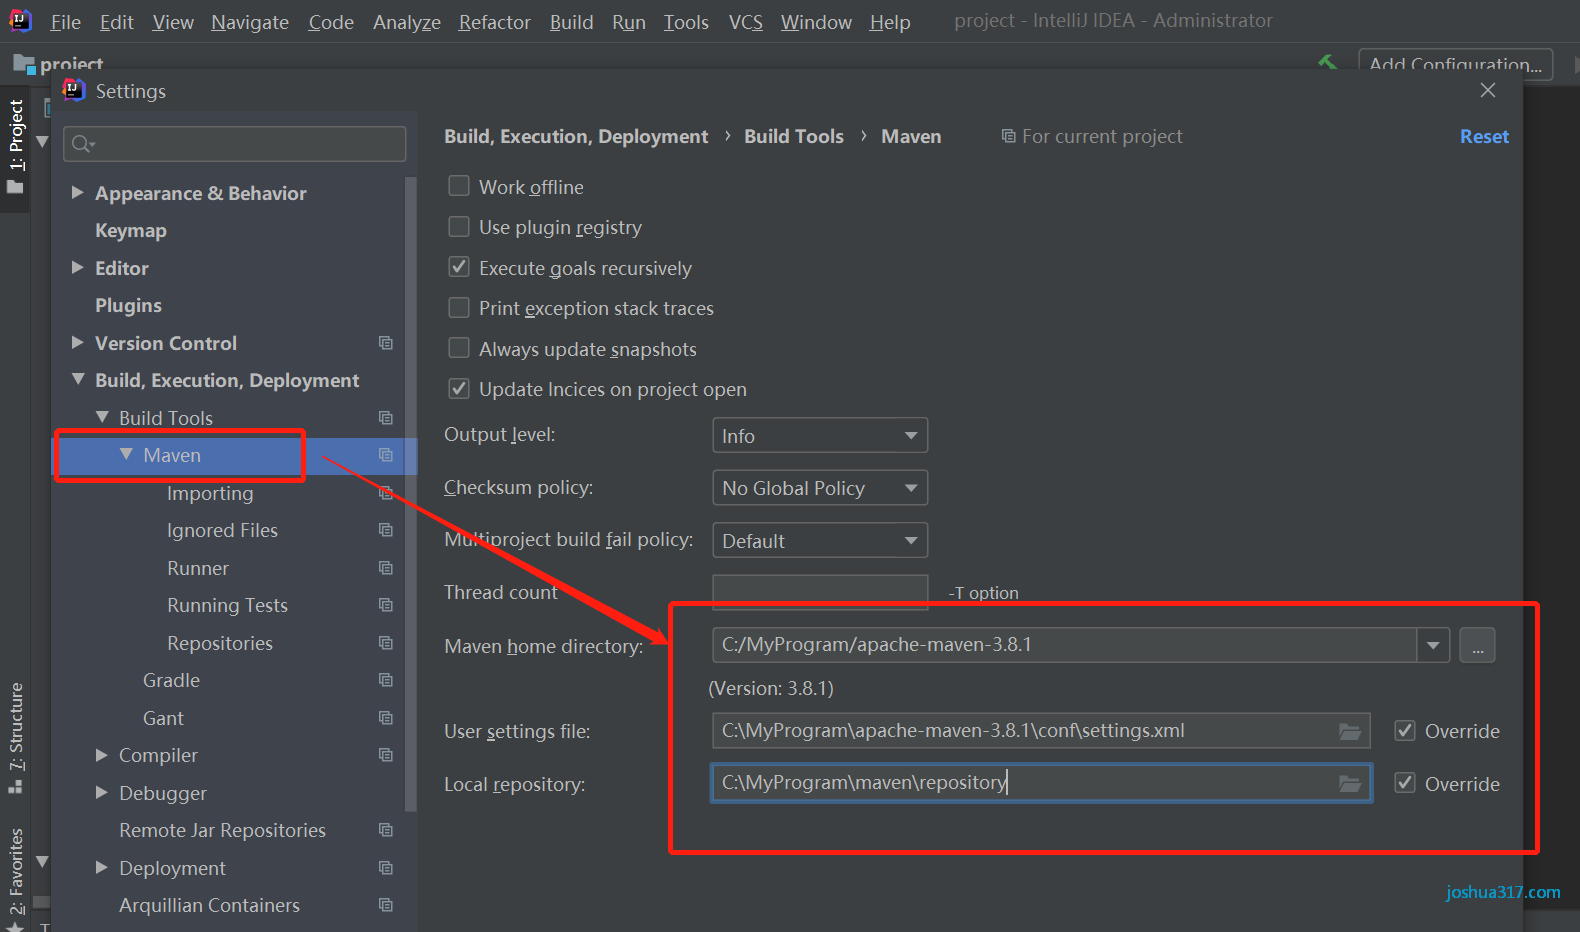Click project-level icon next to Repositories
Viewport: 1580px width, 932px height.
pos(386,643)
